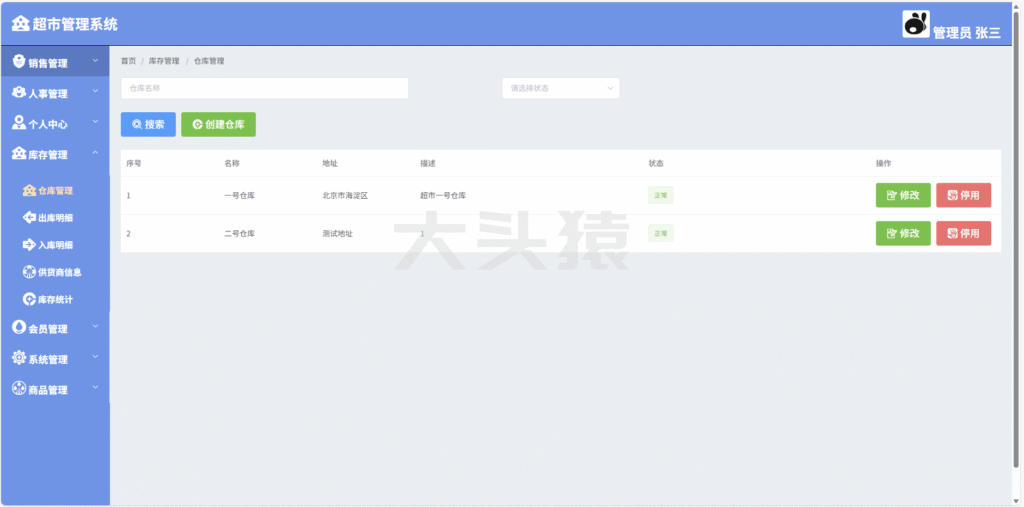This screenshot has width=1024, height=507.
Task: Expand the 人事管理 menu chevron
Action: click(95, 91)
